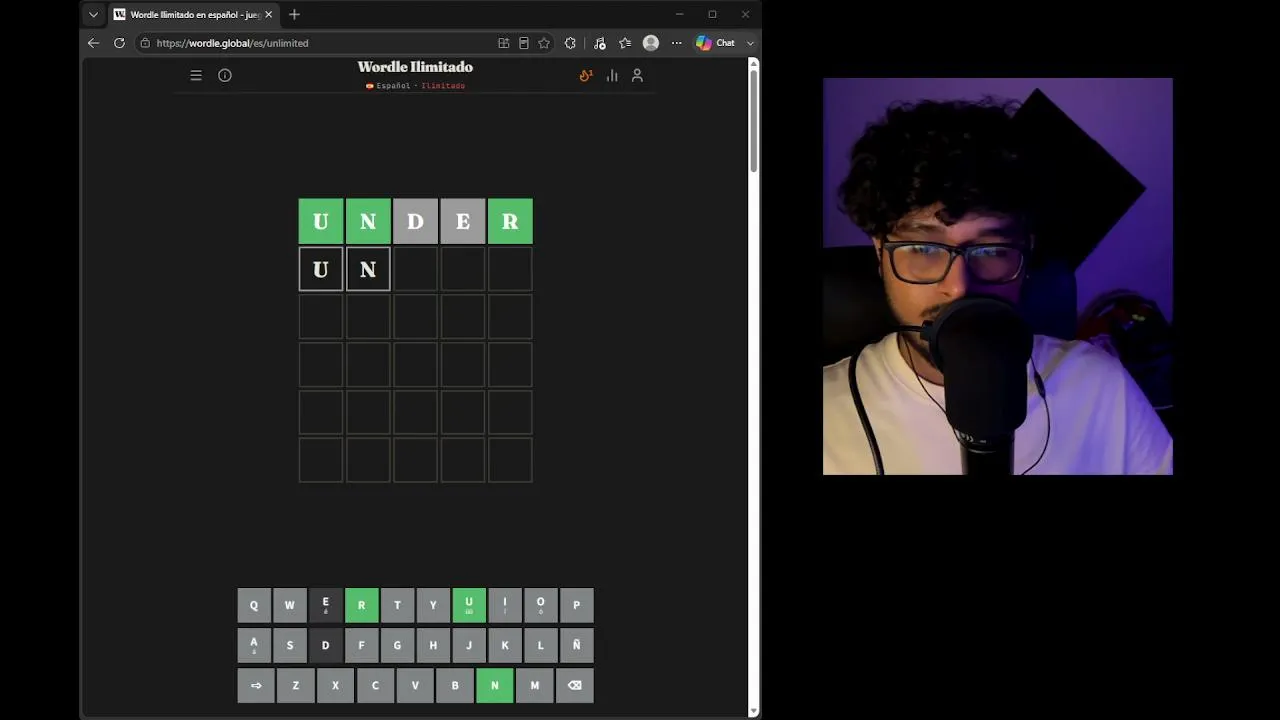Viewport: 1280px width, 720px height.
Task: Open Copilot Chat
Action: pyautogui.click(x=716, y=43)
